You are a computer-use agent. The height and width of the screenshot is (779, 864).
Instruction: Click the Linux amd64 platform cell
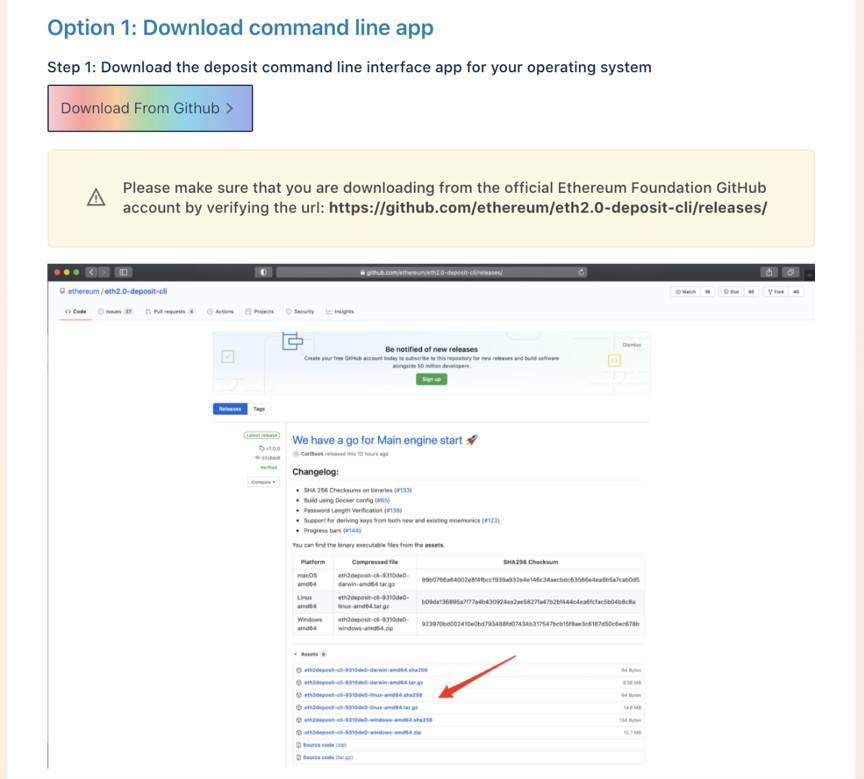coord(312,602)
